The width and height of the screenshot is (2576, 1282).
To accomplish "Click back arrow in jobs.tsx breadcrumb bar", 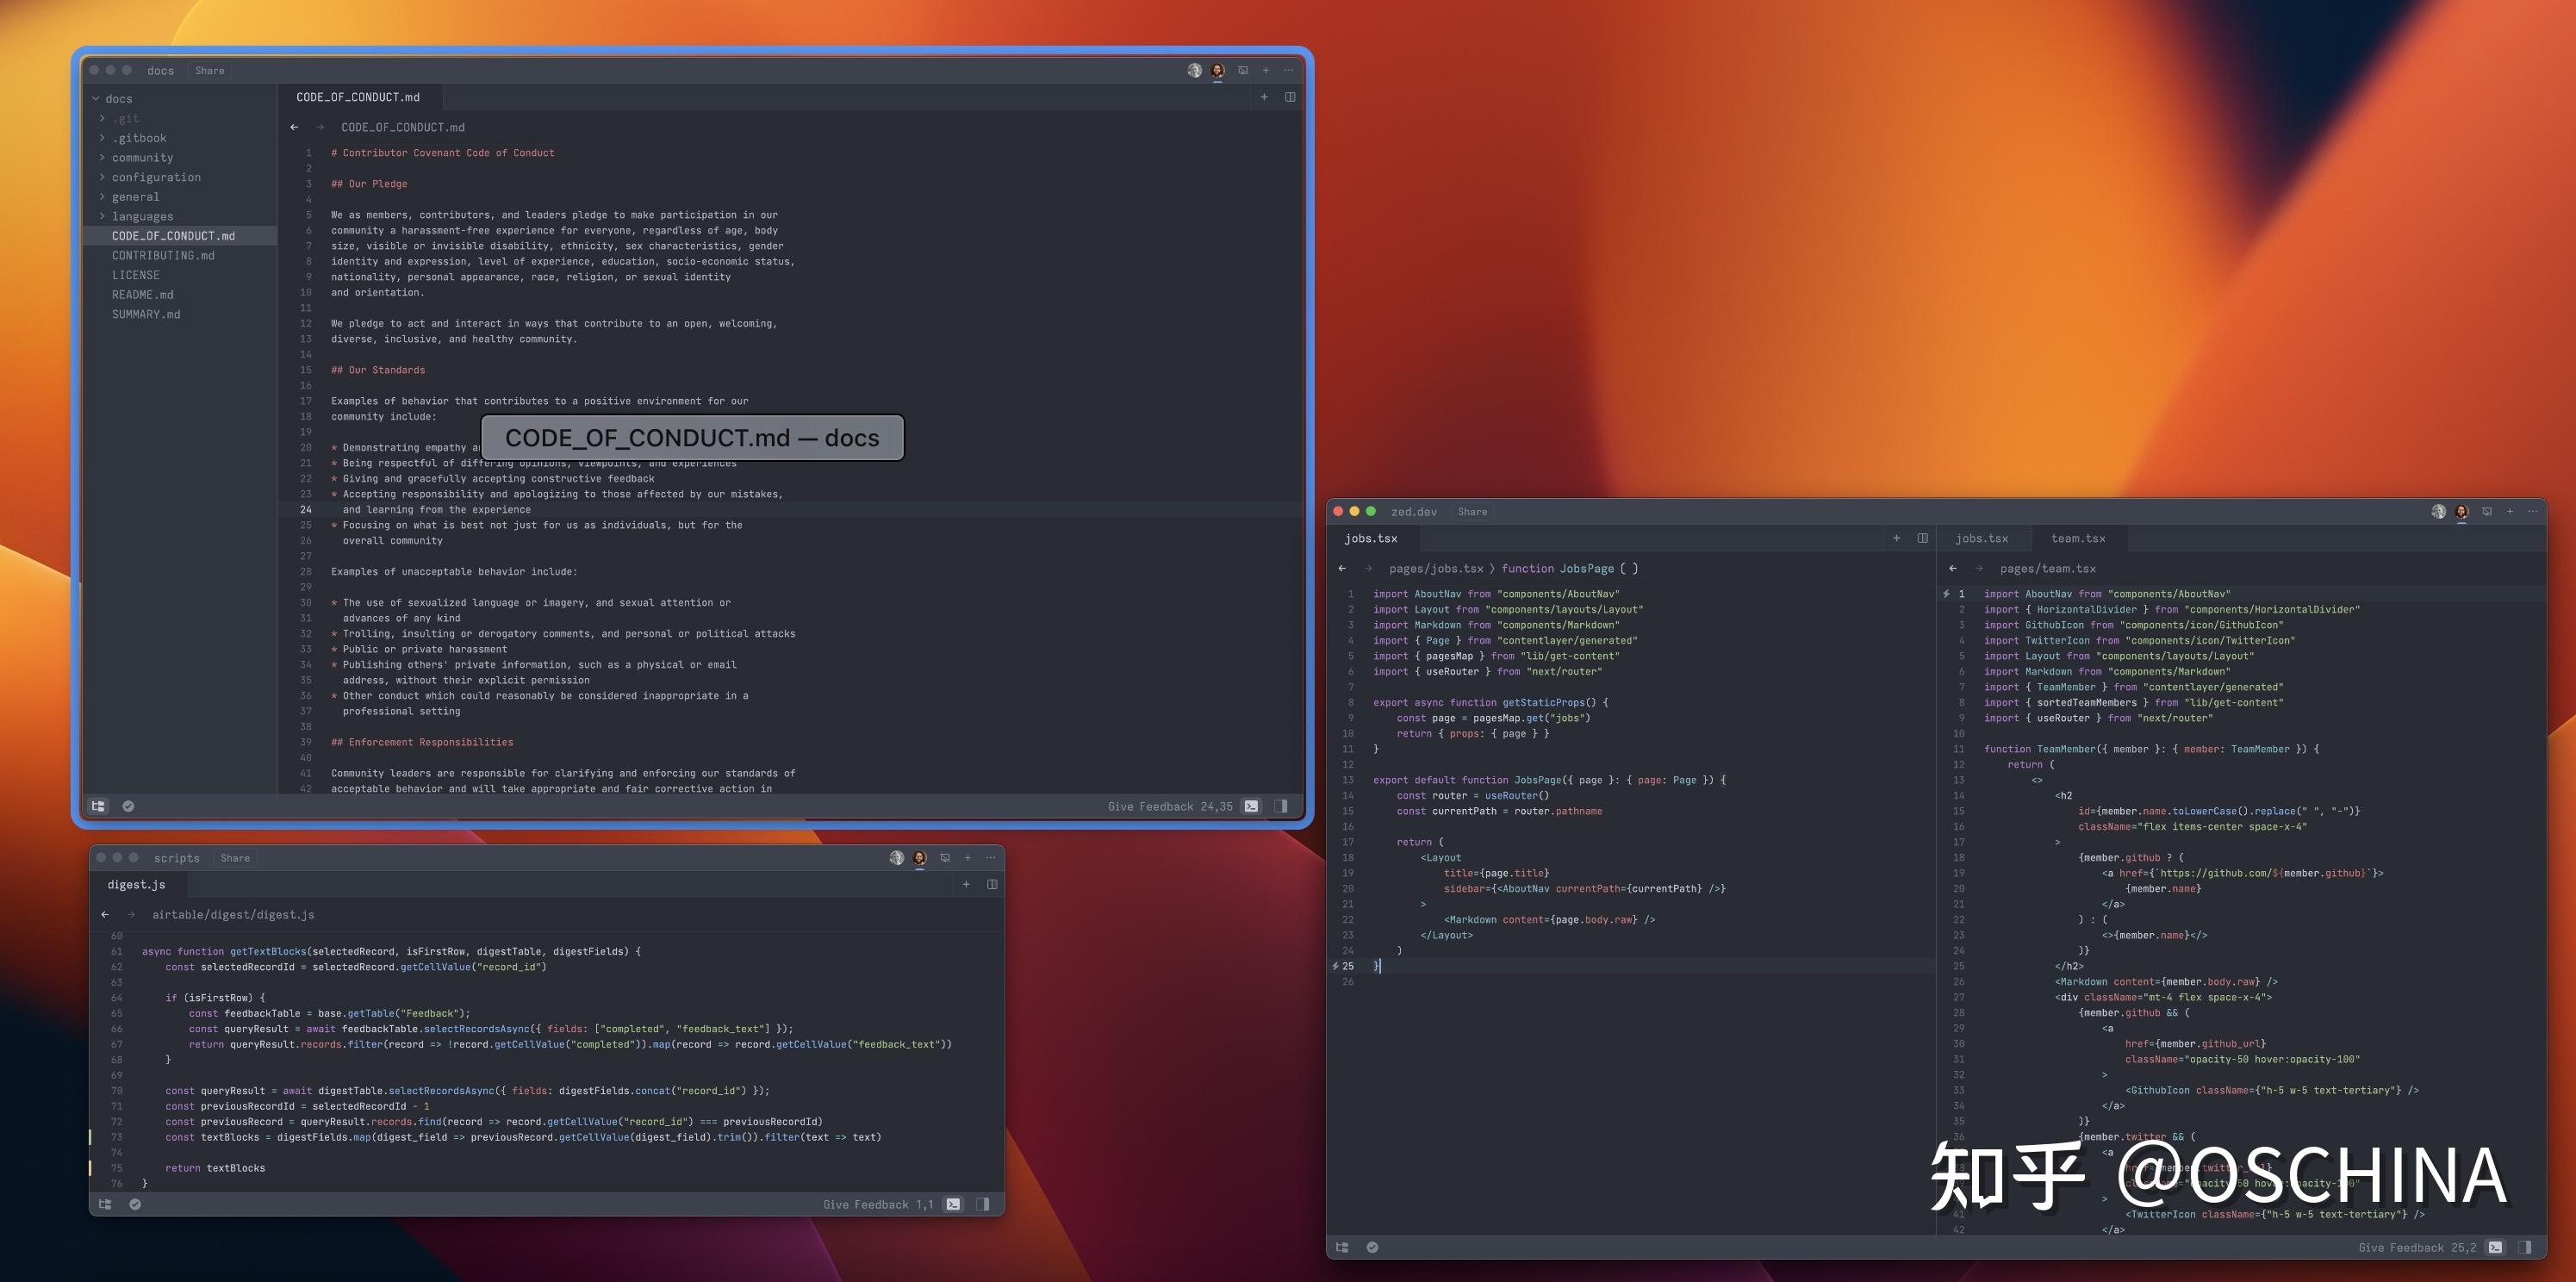I will tap(1342, 568).
